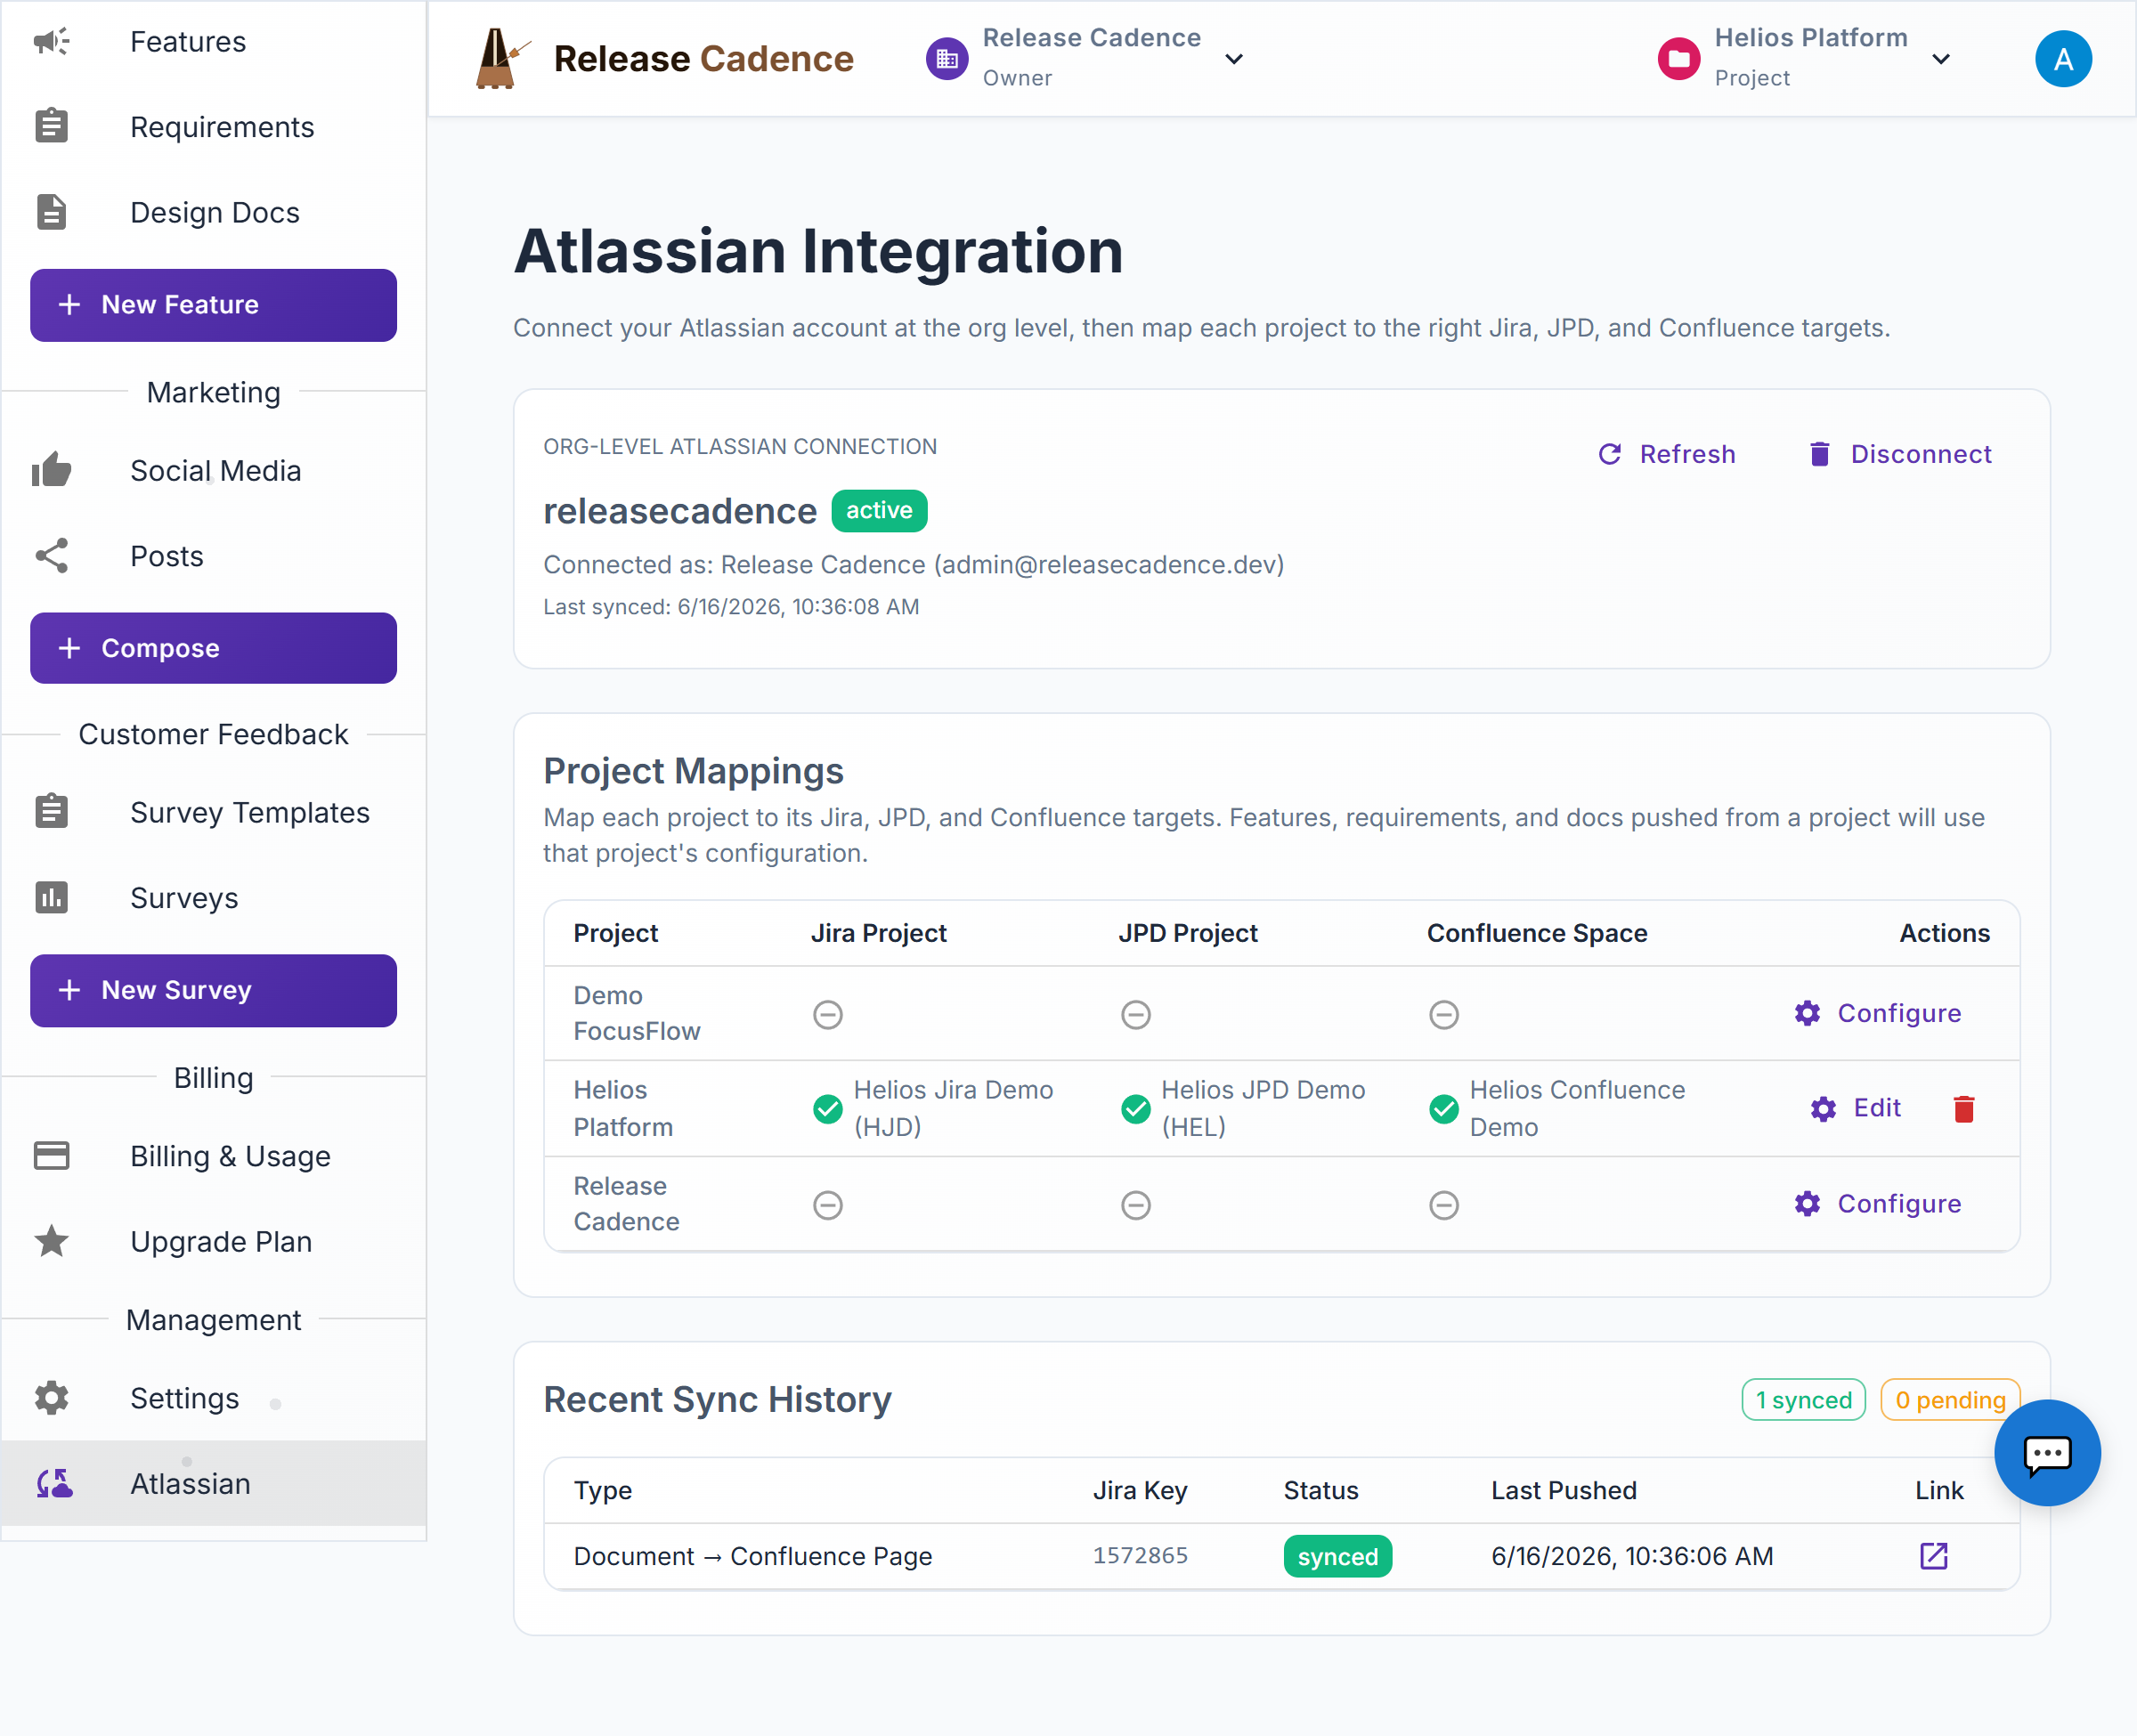Click the Disconnect trash icon
Viewport: 2137px width, 1736px height.
pyautogui.click(x=1819, y=454)
